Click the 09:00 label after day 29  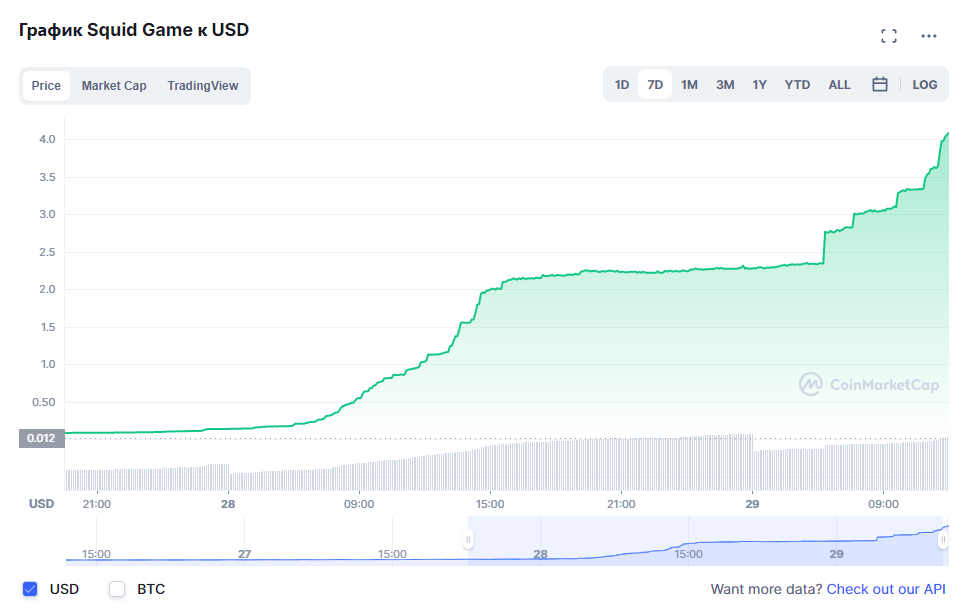pyautogui.click(x=883, y=504)
